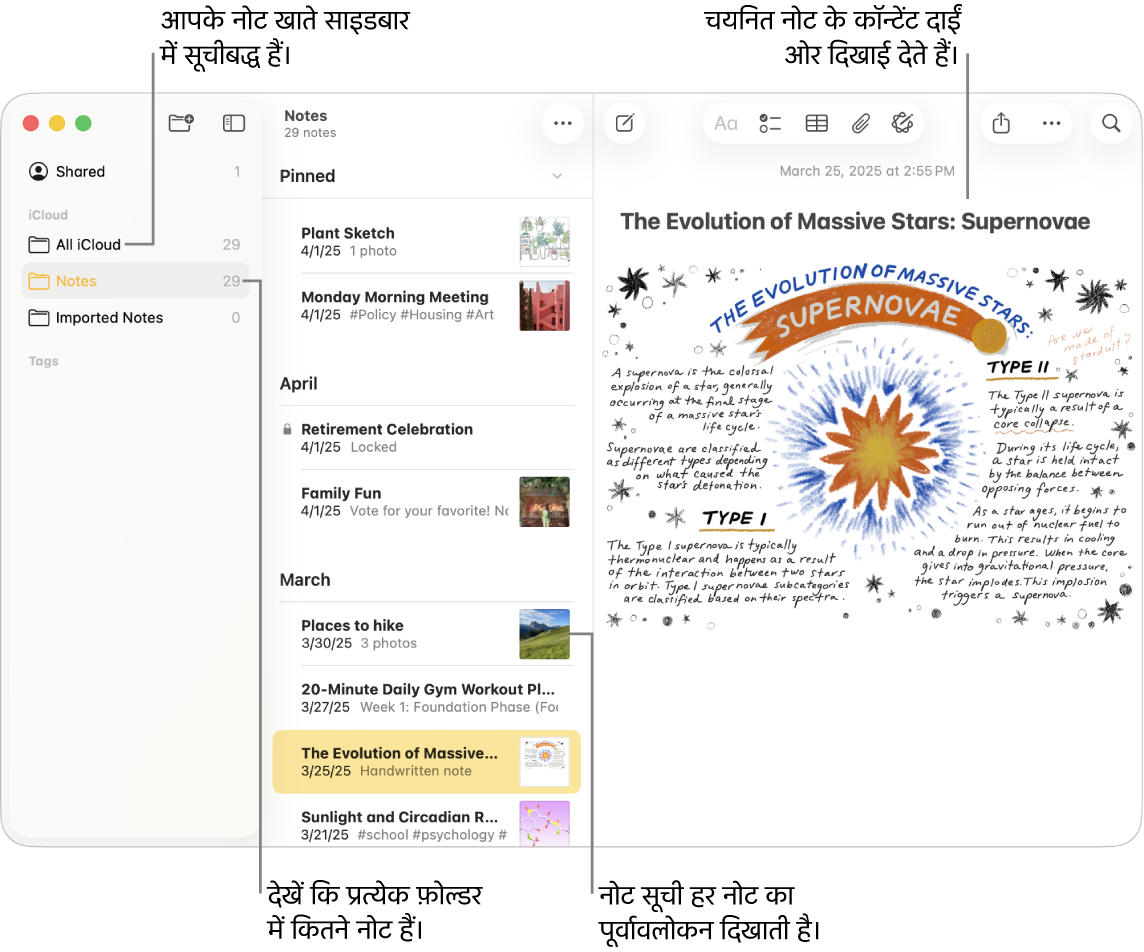The image size is (1144, 952).
Task: Click the Sunlight and Circadian thumbnail
Action: point(544,824)
